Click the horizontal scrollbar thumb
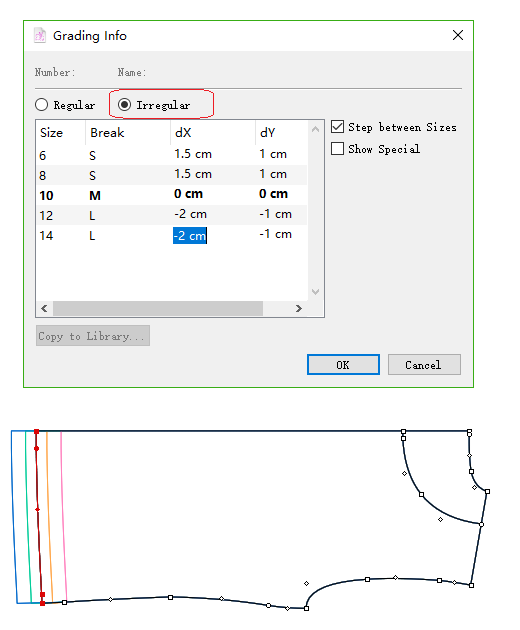Screen dimensions: 520x630 click(158, 308)
